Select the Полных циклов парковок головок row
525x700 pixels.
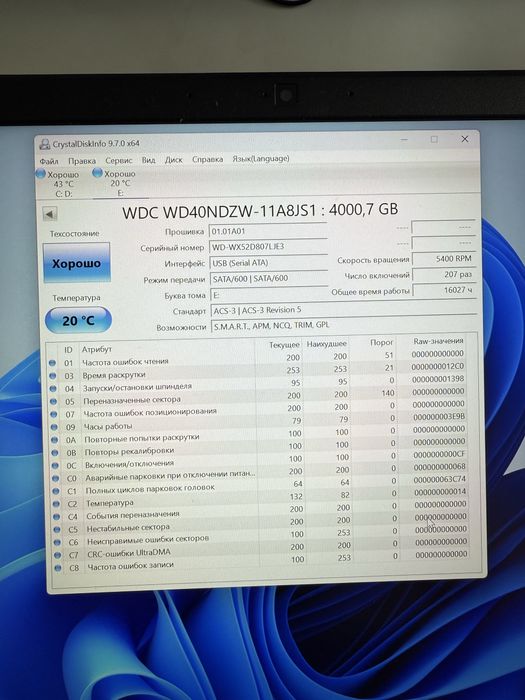point(260,485)
